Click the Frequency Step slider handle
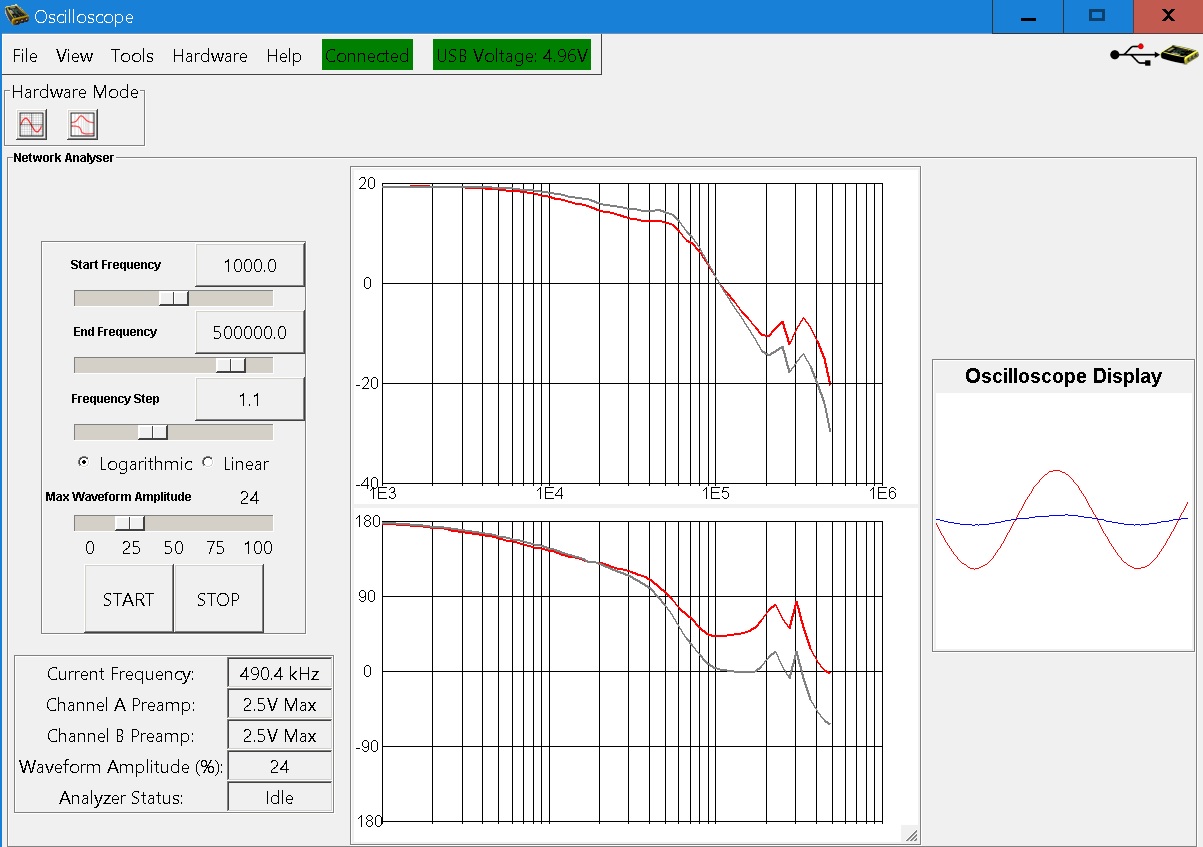This screenshot has height=847, width=1203. [x=153, y=432]
